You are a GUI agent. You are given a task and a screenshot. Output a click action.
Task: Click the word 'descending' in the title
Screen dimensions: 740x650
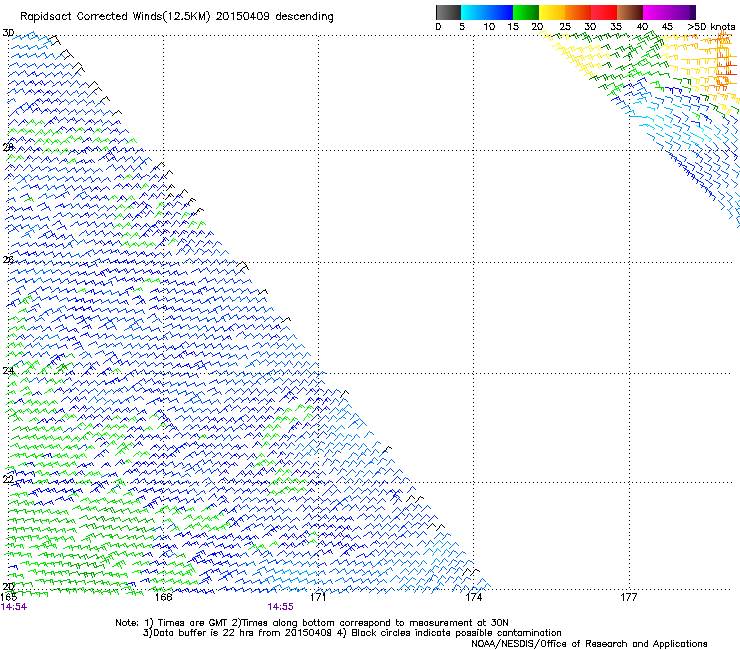(x=304, y=17)
